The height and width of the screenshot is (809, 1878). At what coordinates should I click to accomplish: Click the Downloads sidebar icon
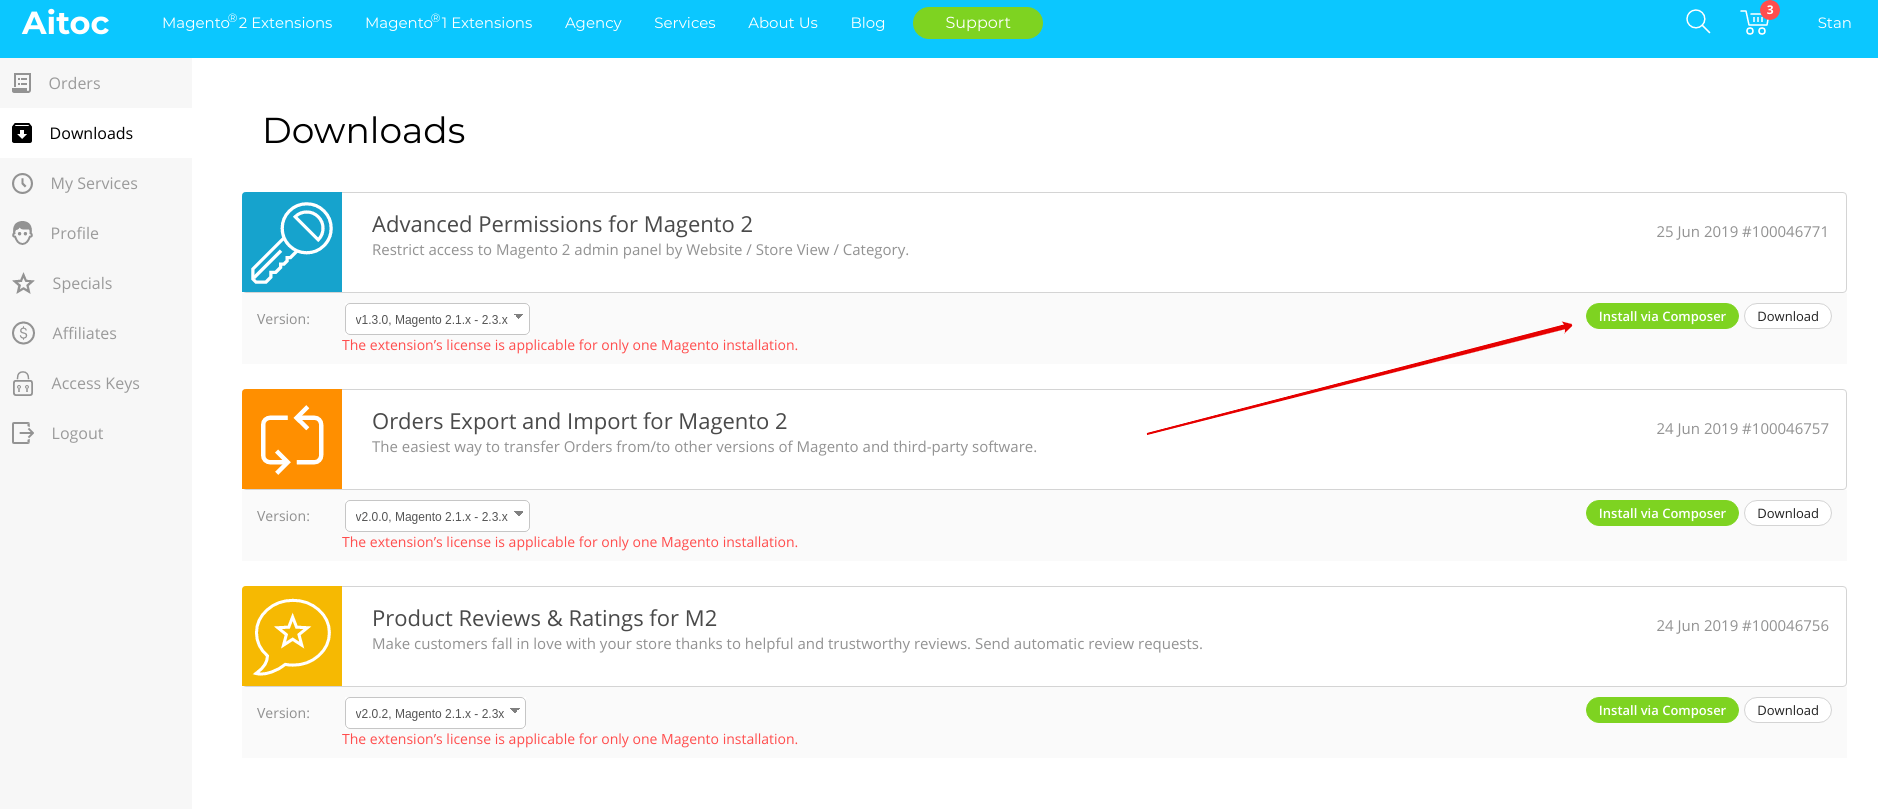(x=22, y=133)
